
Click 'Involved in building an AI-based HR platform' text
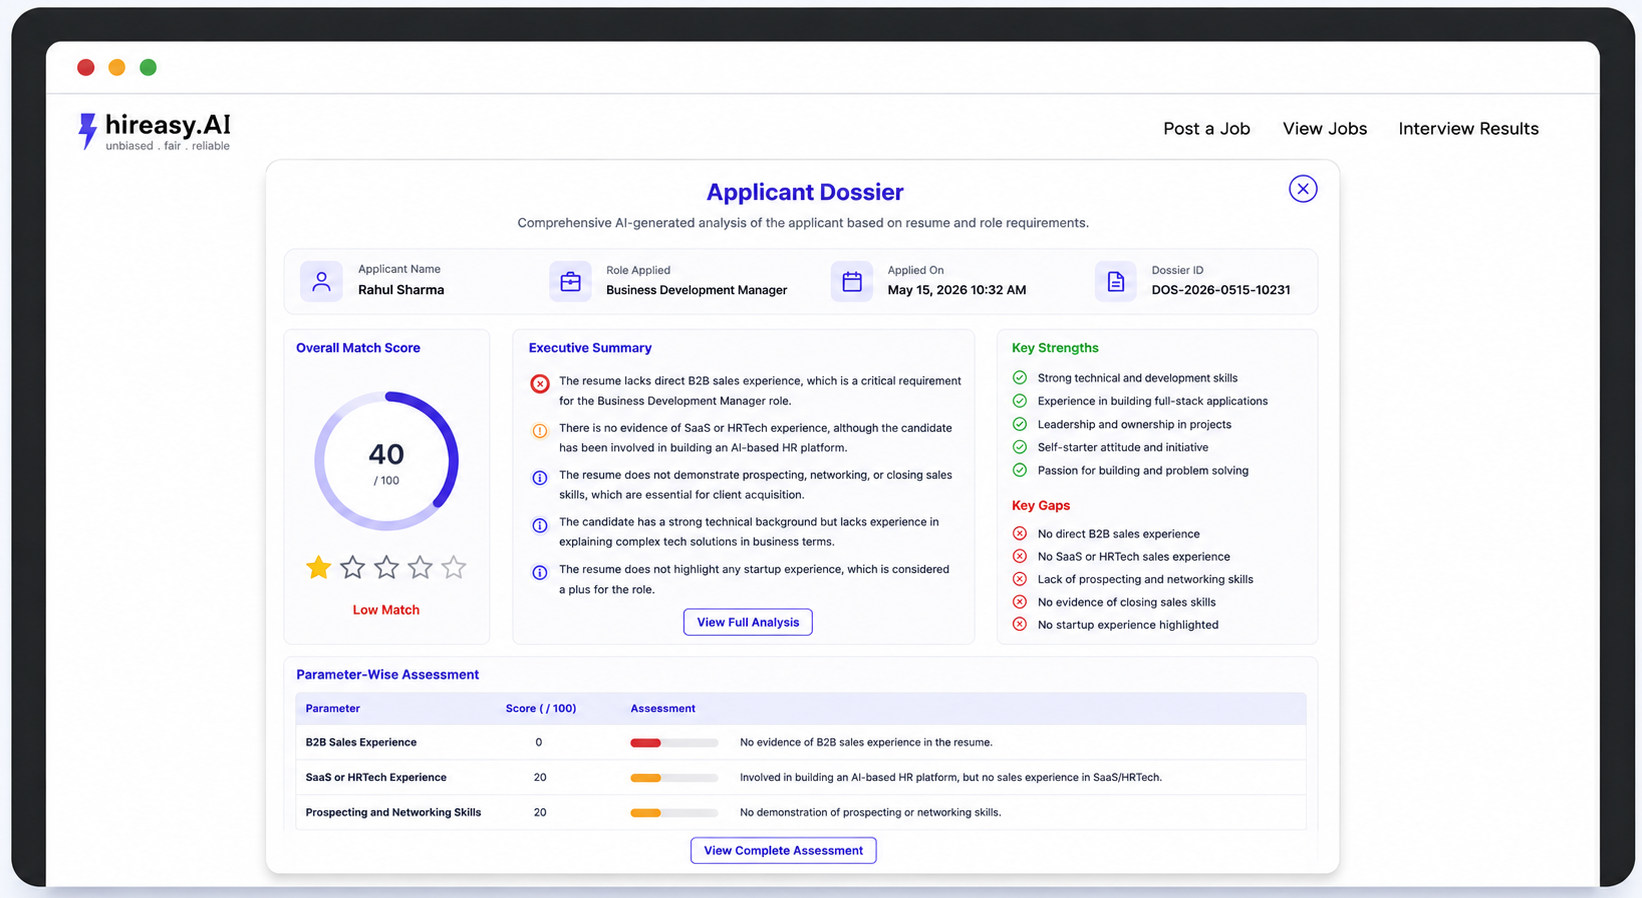coord(951,778)
